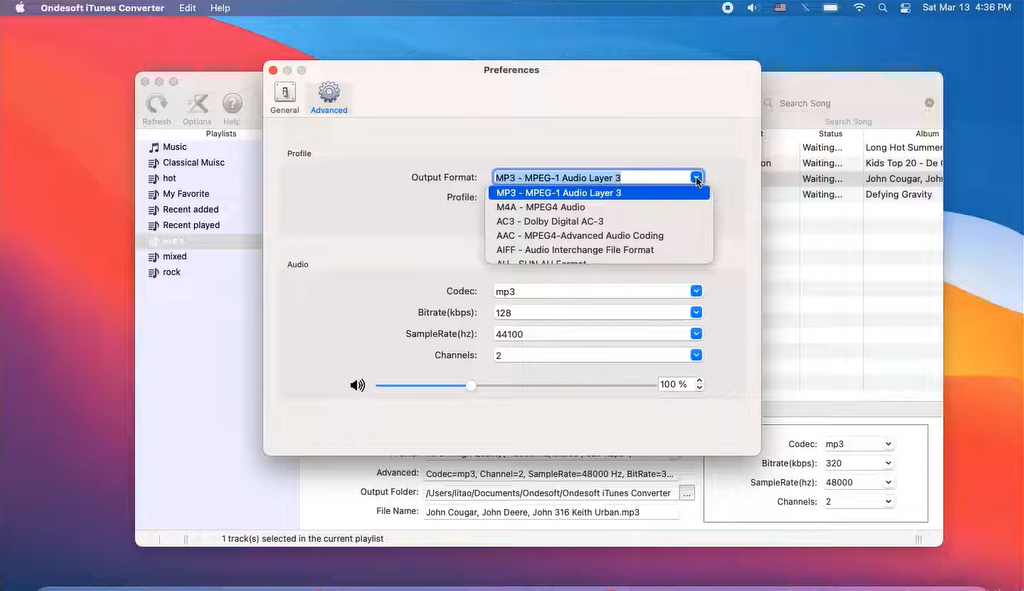Click the 100 % volume field

[675, 385]
